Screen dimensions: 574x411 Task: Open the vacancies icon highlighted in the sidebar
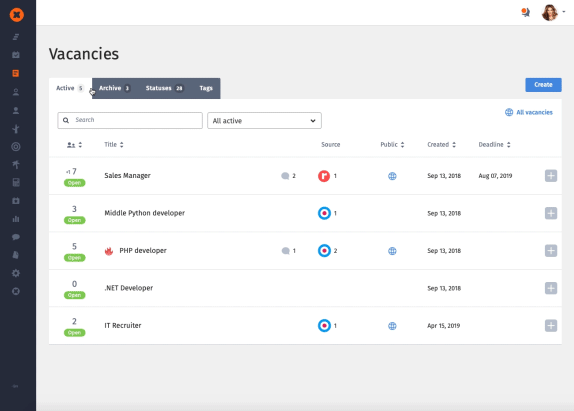16,73
